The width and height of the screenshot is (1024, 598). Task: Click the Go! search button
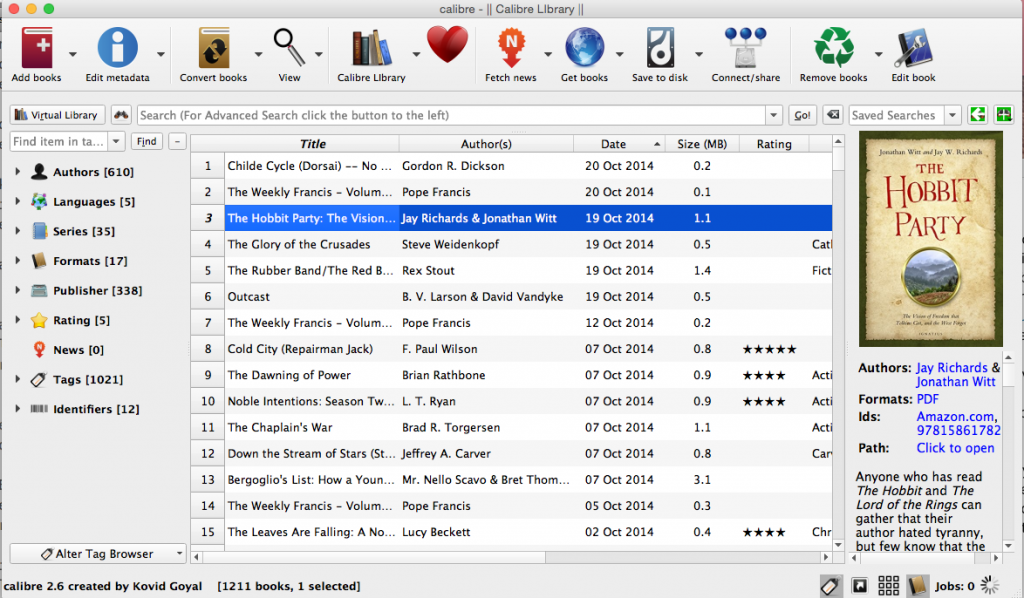[x=802, y=115]
